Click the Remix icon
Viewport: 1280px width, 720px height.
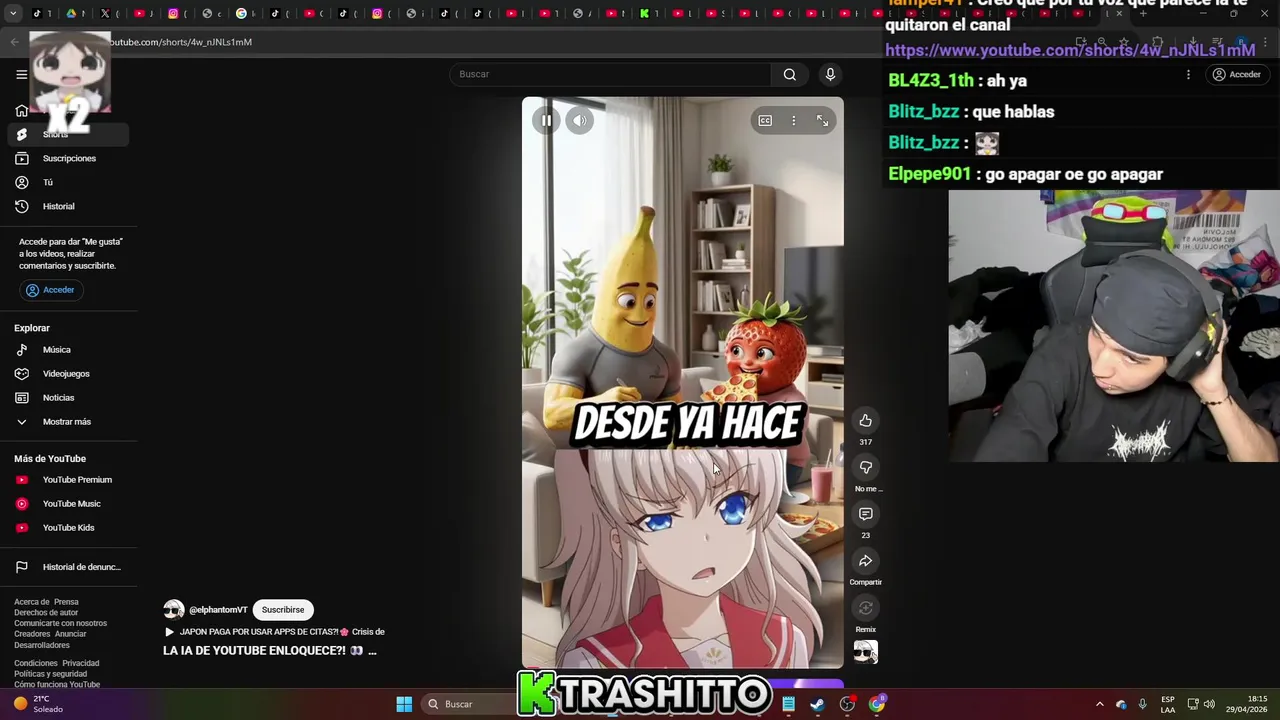coord(866,608)
